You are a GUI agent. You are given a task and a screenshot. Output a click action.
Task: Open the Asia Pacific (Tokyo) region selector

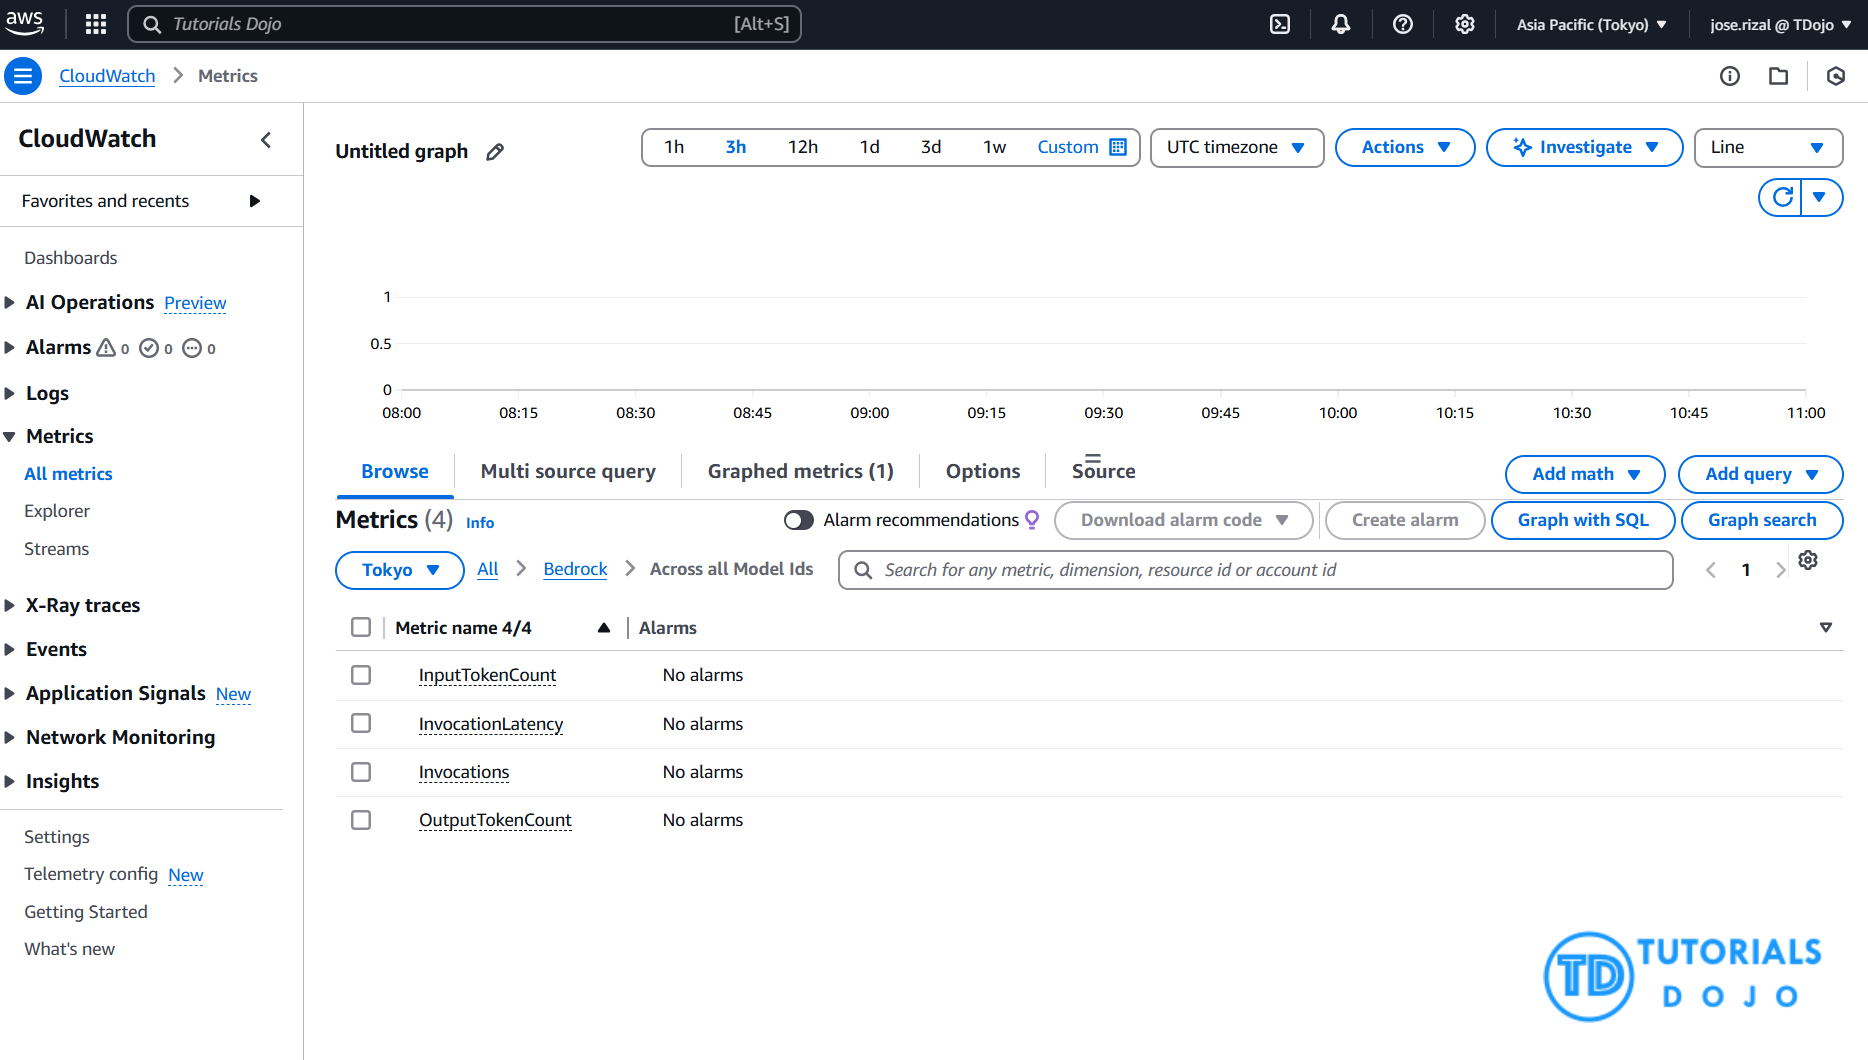[1591, 24]
